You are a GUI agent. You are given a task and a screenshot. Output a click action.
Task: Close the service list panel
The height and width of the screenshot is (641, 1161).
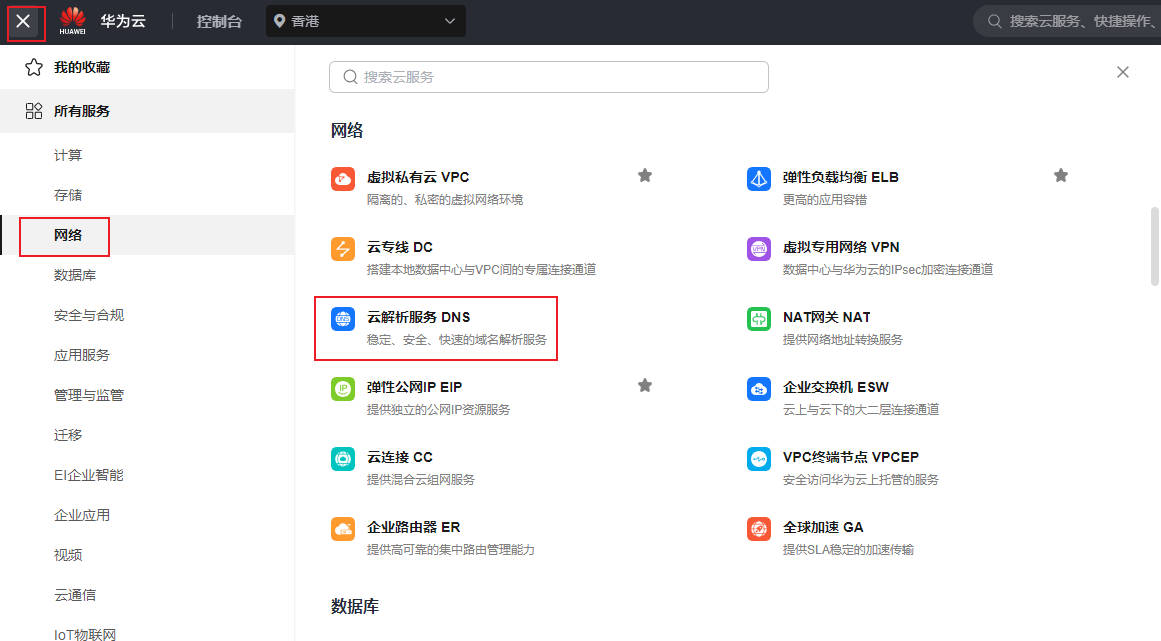tap(1123, 72)
